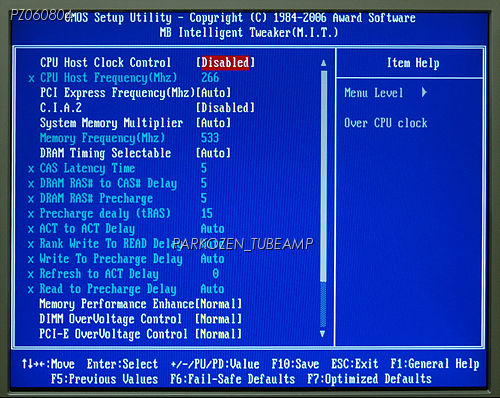Click the 533 memory frequency value
Viewport: 500px width, 398px height.
(x=210, y=138)
